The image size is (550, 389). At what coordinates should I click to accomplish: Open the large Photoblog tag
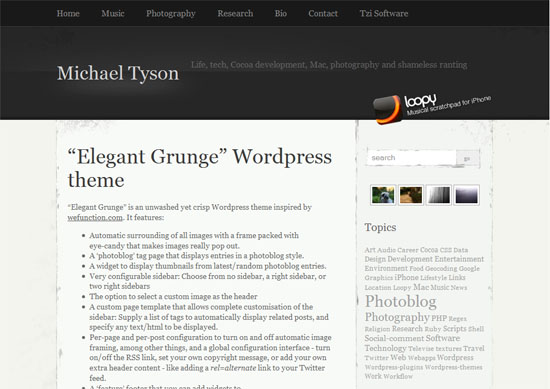[401, 302]
